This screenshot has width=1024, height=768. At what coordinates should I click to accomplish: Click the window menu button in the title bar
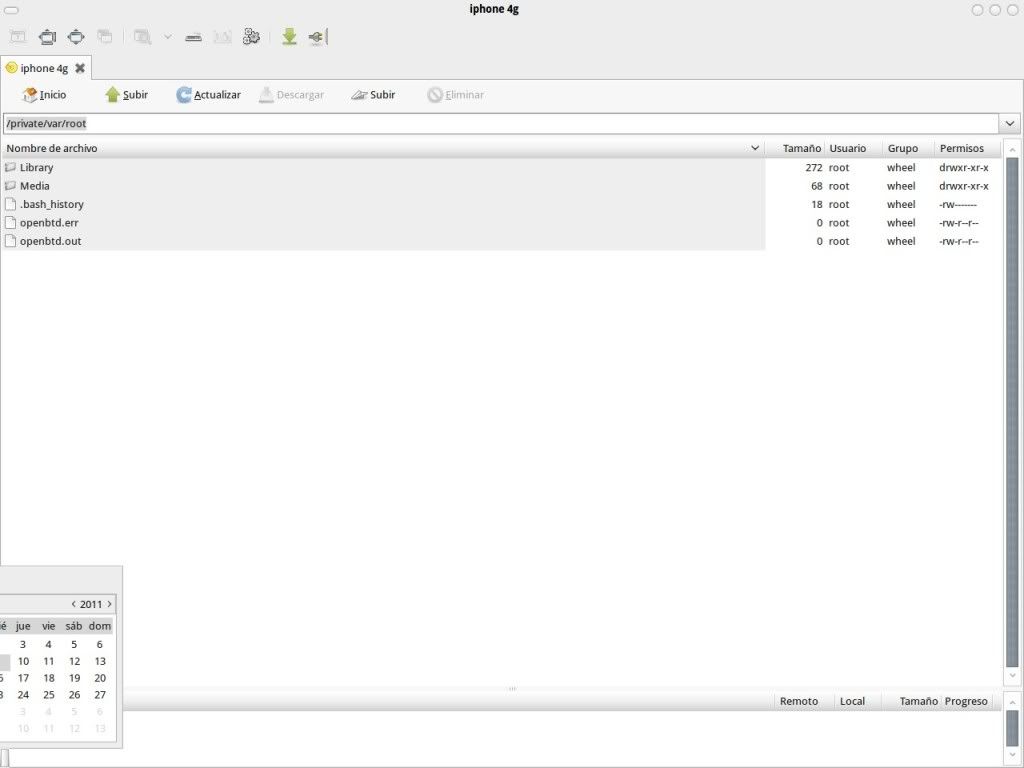point(11,10)
